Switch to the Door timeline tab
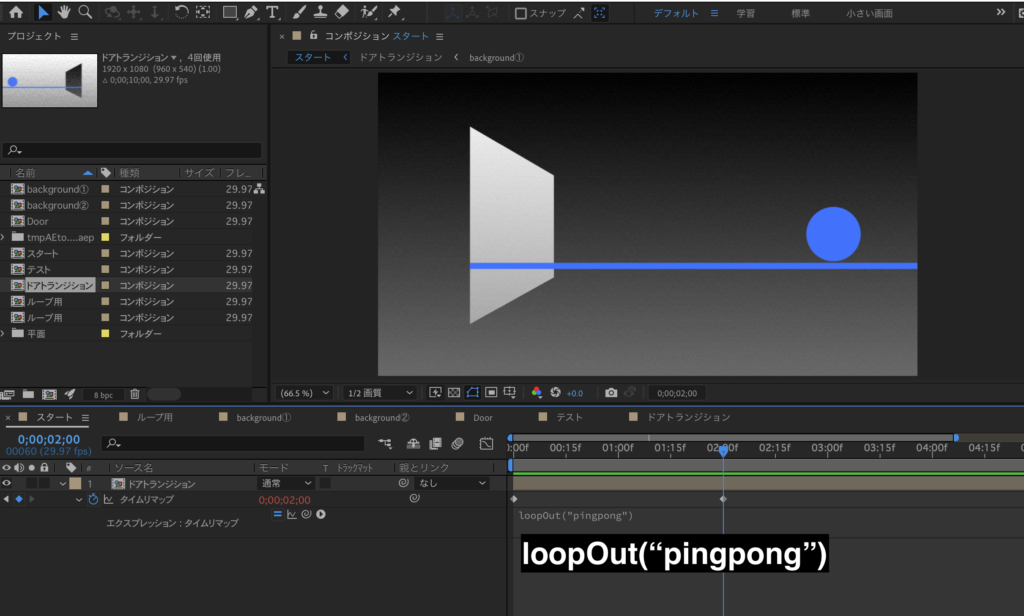Screen dimensions: 1024x616 click(x=482, y=417)
